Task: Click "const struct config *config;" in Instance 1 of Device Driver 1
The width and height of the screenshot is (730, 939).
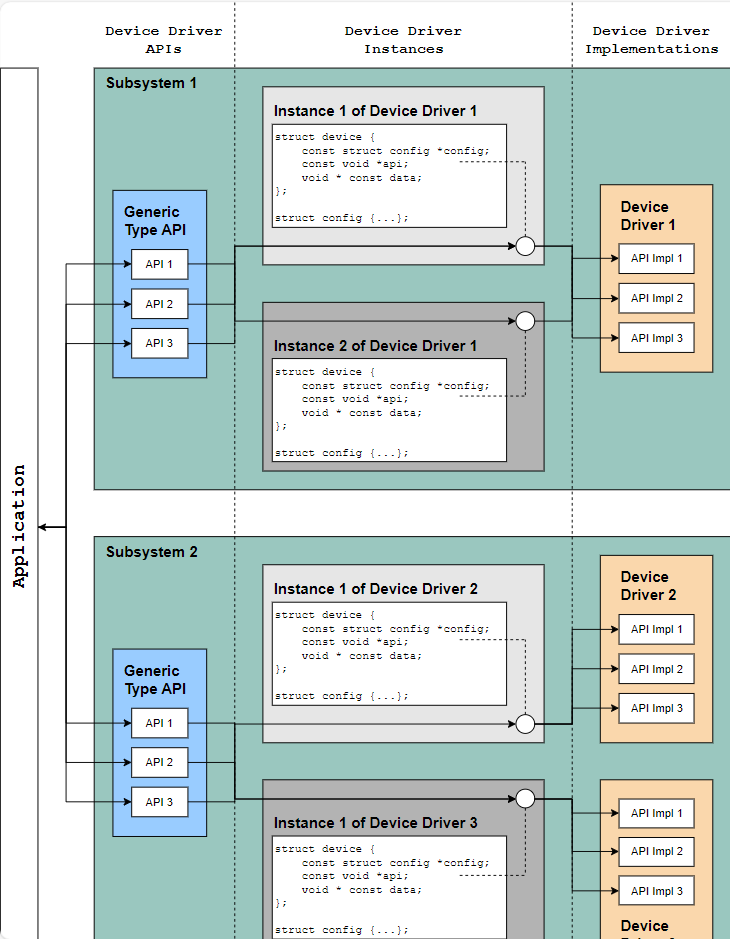Action: pyautogui.click(x=395, y=151)
